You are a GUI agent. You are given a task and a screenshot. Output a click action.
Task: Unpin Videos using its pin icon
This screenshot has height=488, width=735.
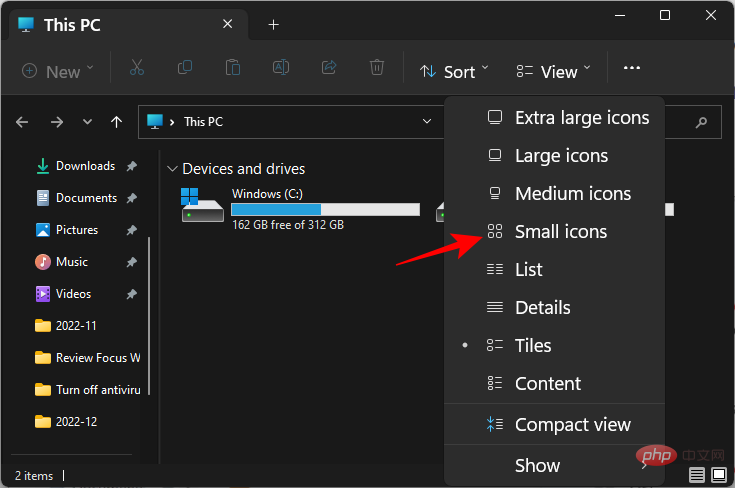coord(132,294)
